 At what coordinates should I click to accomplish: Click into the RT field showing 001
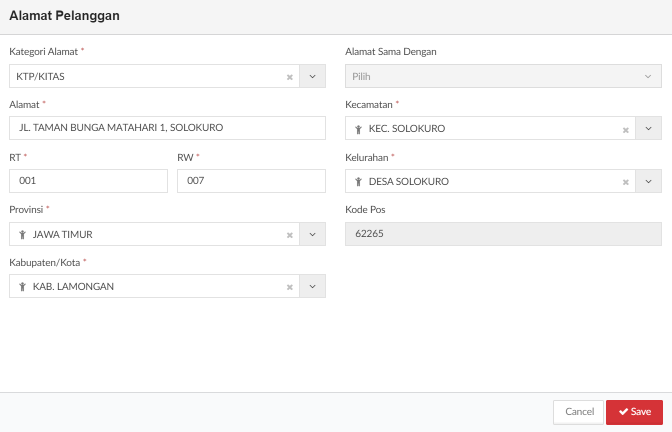tap(88, 181)
